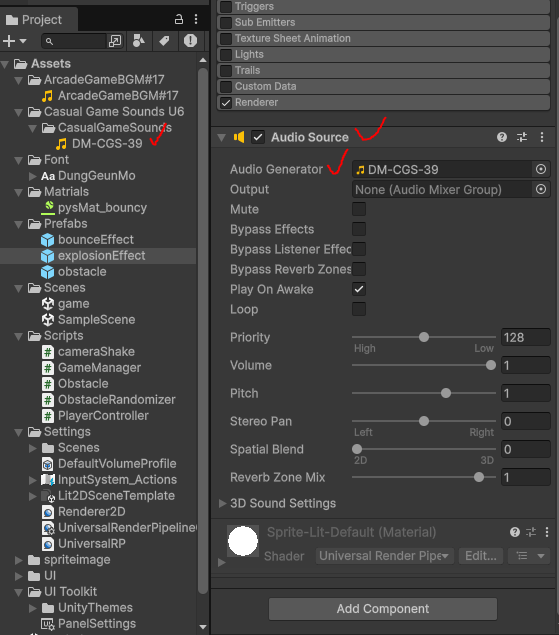The height and width of the screenshot is (635, 559).
Task: Open the Texture Sheet Animation module
Action: (x=384, y=38)
